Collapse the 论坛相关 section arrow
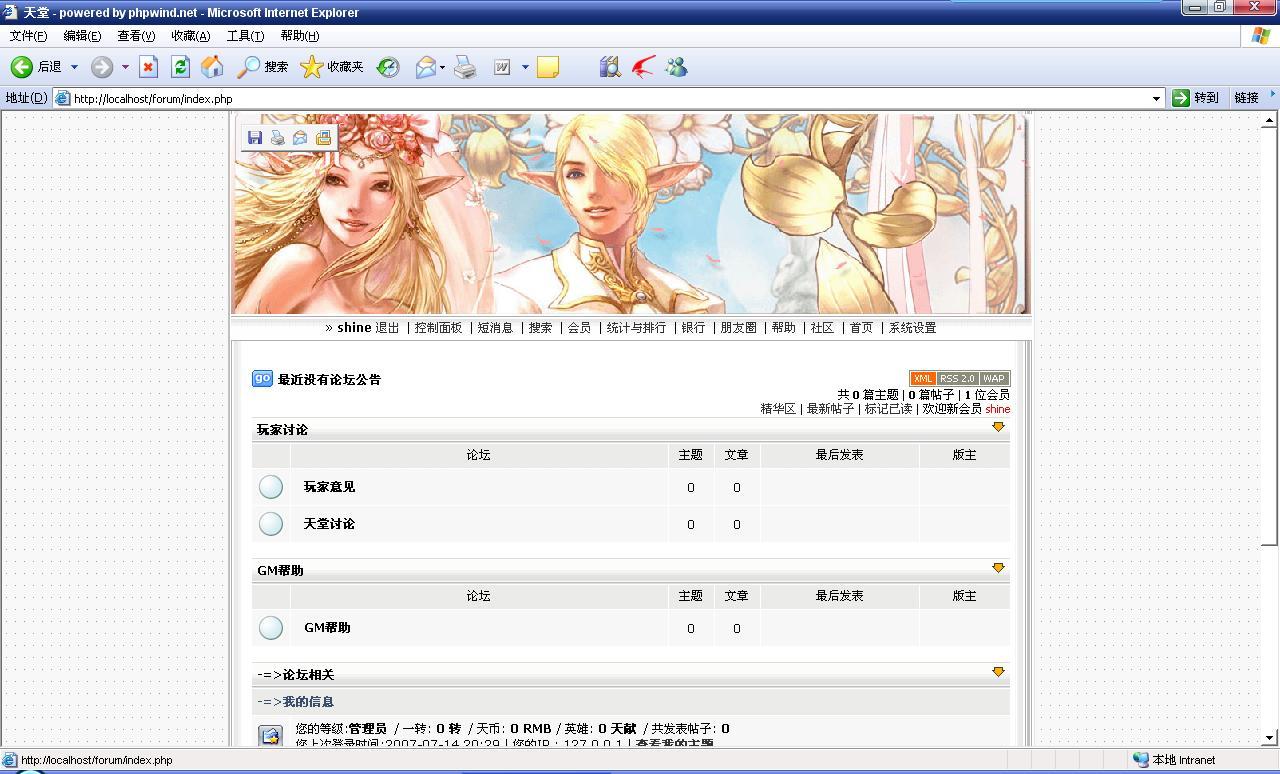Viewport: 1280px width, 774px height. (x=997, y=672)
